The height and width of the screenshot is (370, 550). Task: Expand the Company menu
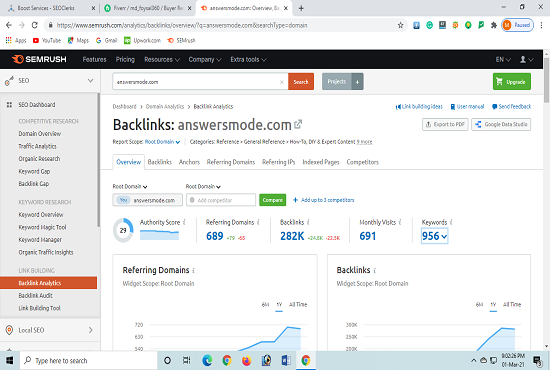(x=205, y=60)
